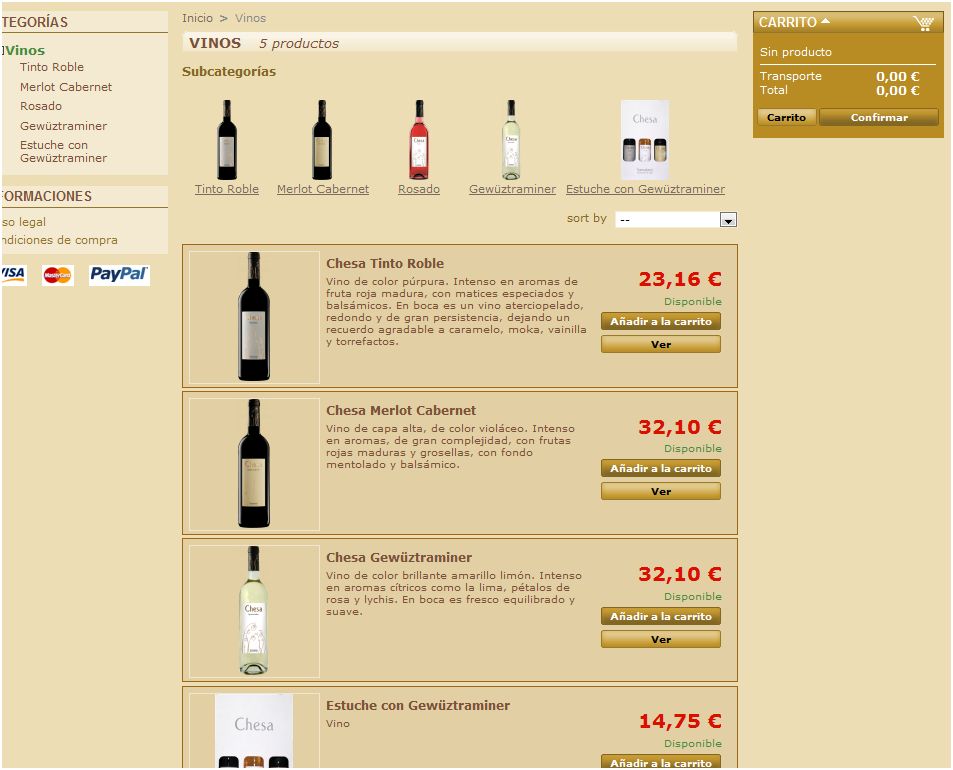Screen dimensions: 953x770
Task: Click the Subcategorías heading
Action: [229, 72]
